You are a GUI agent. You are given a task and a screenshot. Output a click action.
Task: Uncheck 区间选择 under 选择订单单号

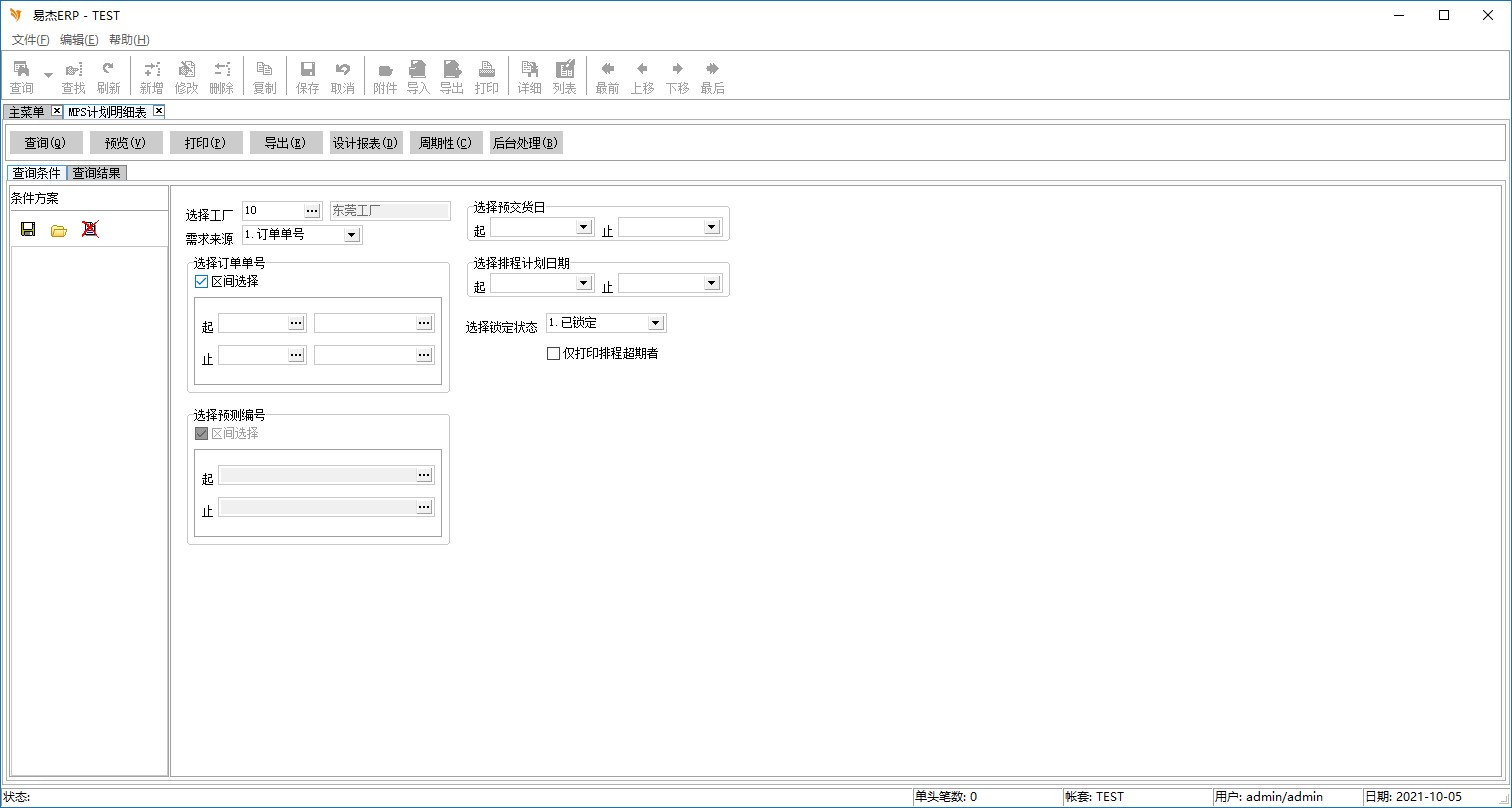coord(202,282)
